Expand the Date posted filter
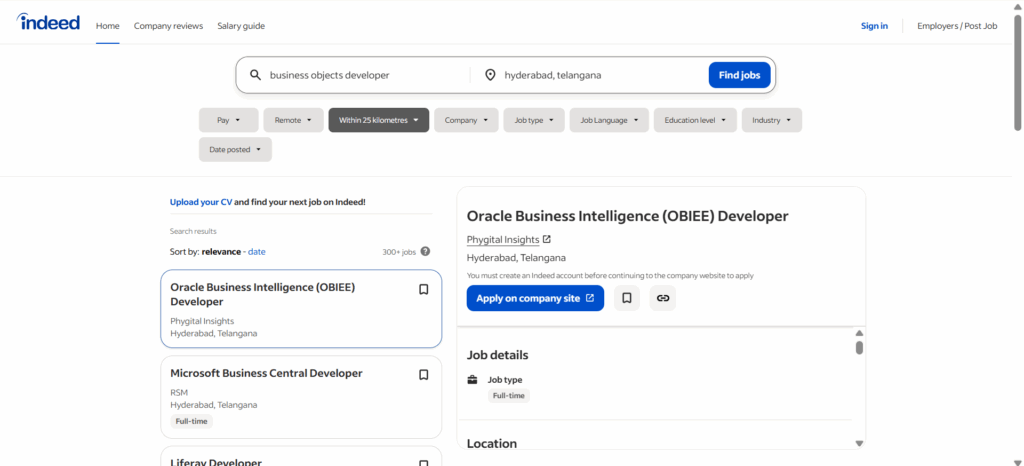Viewport: 1024px width, 466px height. 235,149
